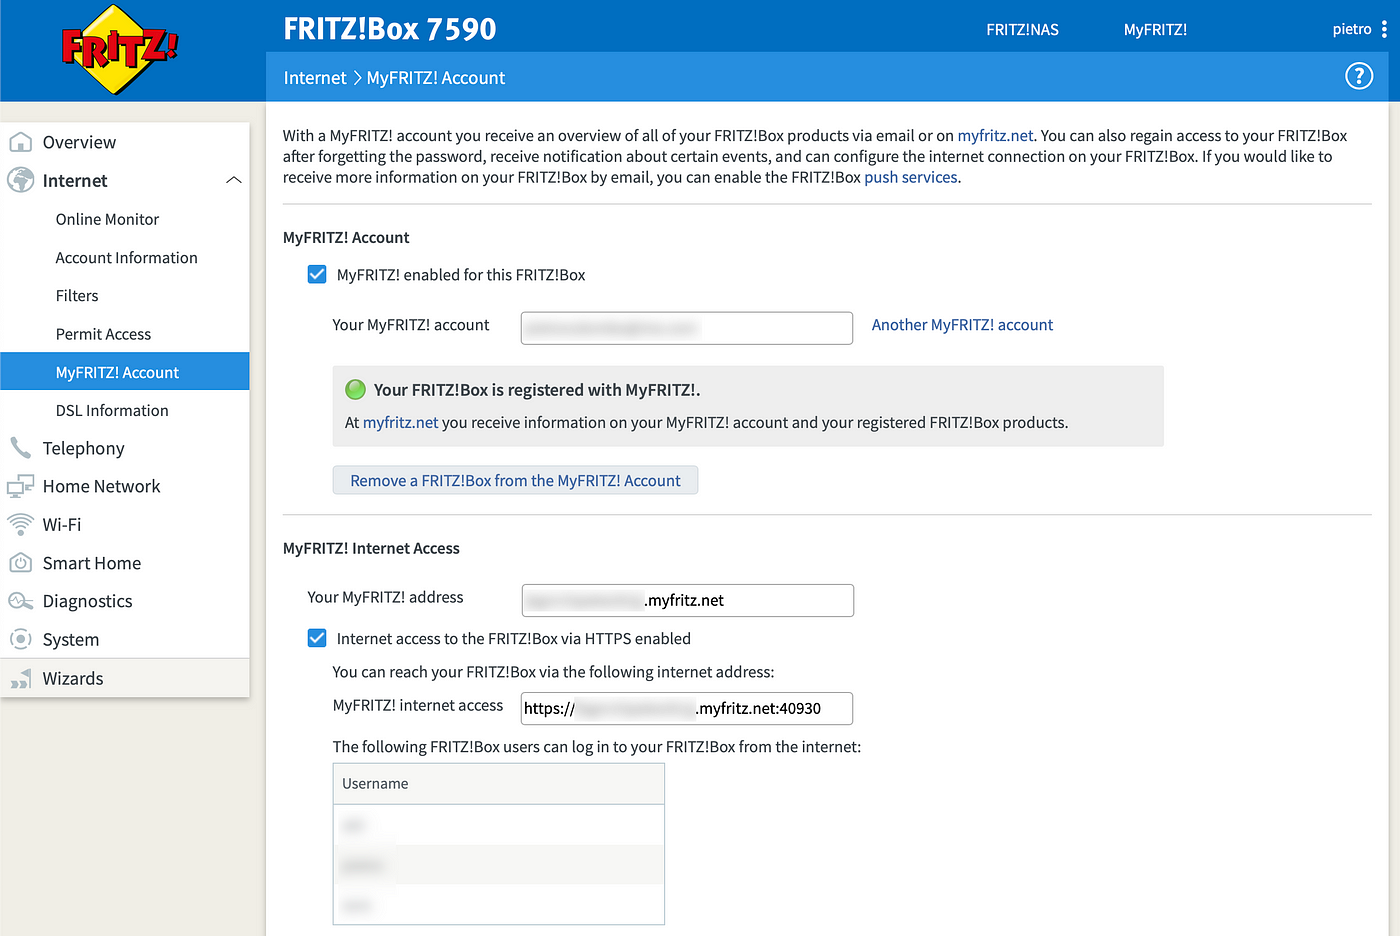Open MyFRITZ! in header
This screenshot has width=1400, height=936.
point(1155,30)
